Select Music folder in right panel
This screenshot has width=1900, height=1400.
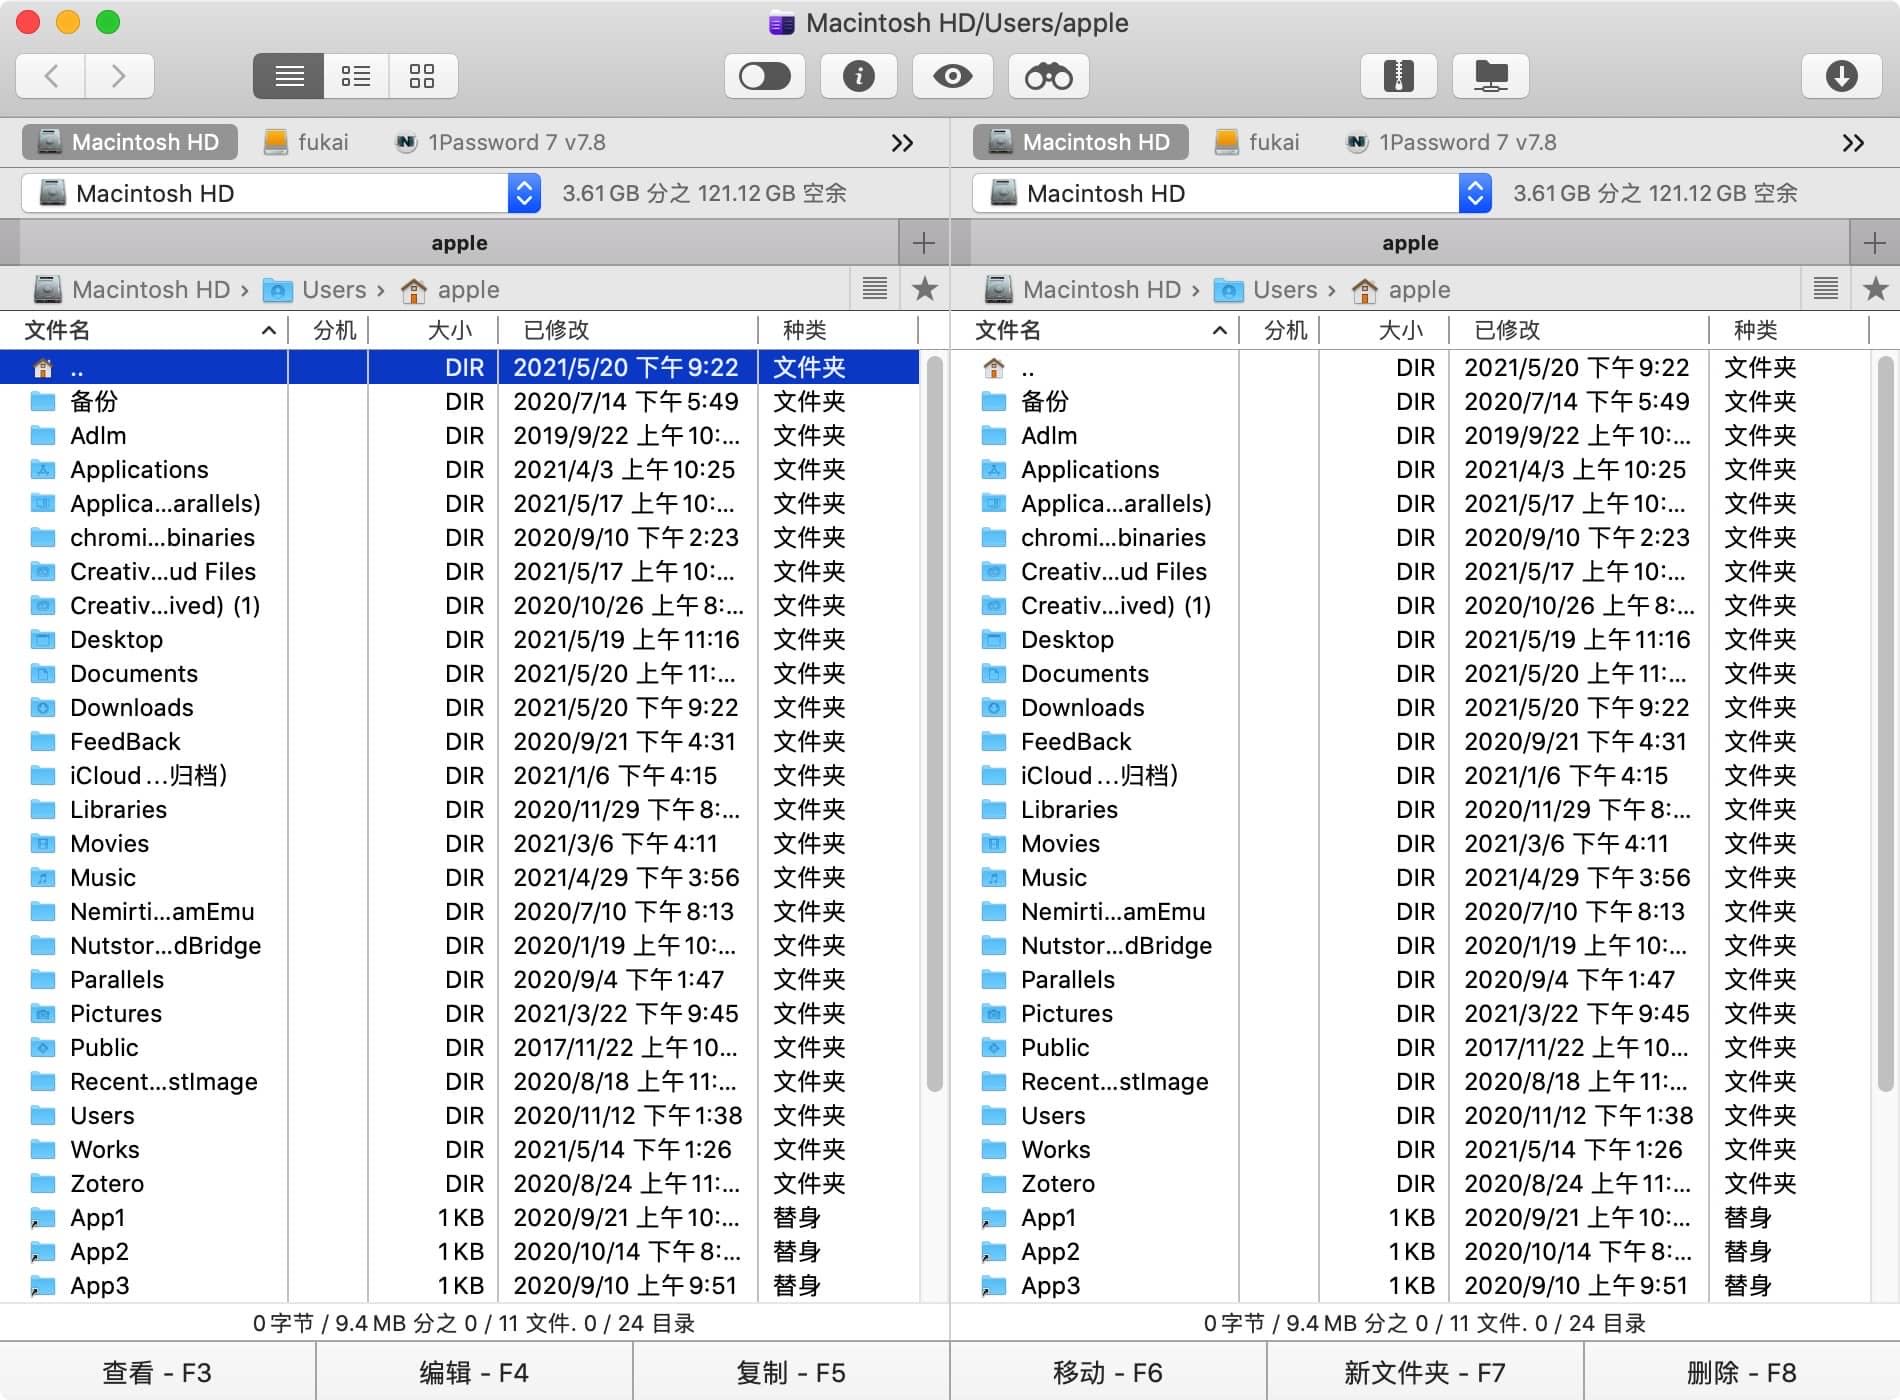tap(1410, 878)
